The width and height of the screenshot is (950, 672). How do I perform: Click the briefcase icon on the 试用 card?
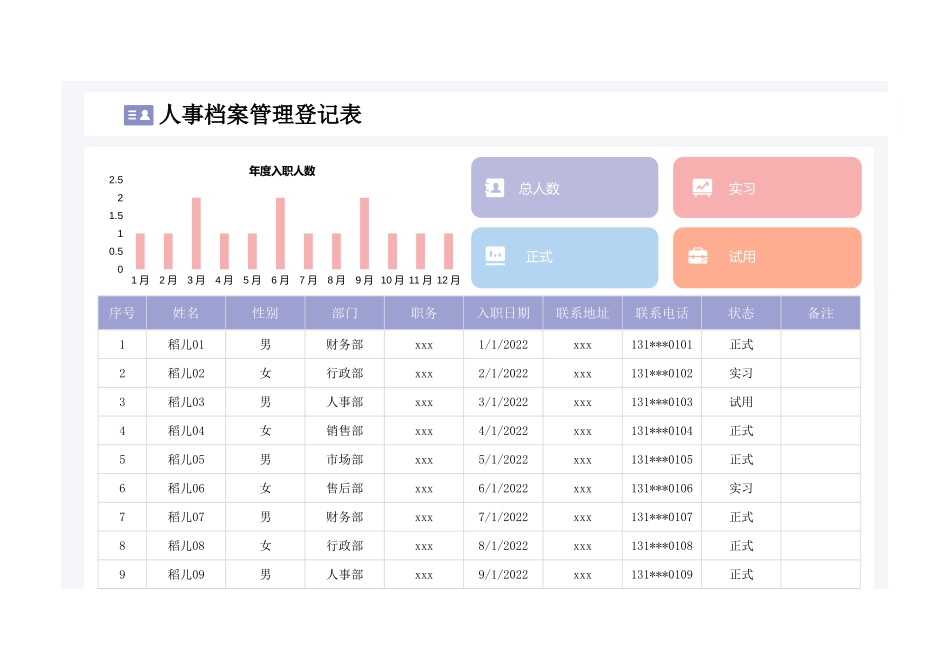700,257
